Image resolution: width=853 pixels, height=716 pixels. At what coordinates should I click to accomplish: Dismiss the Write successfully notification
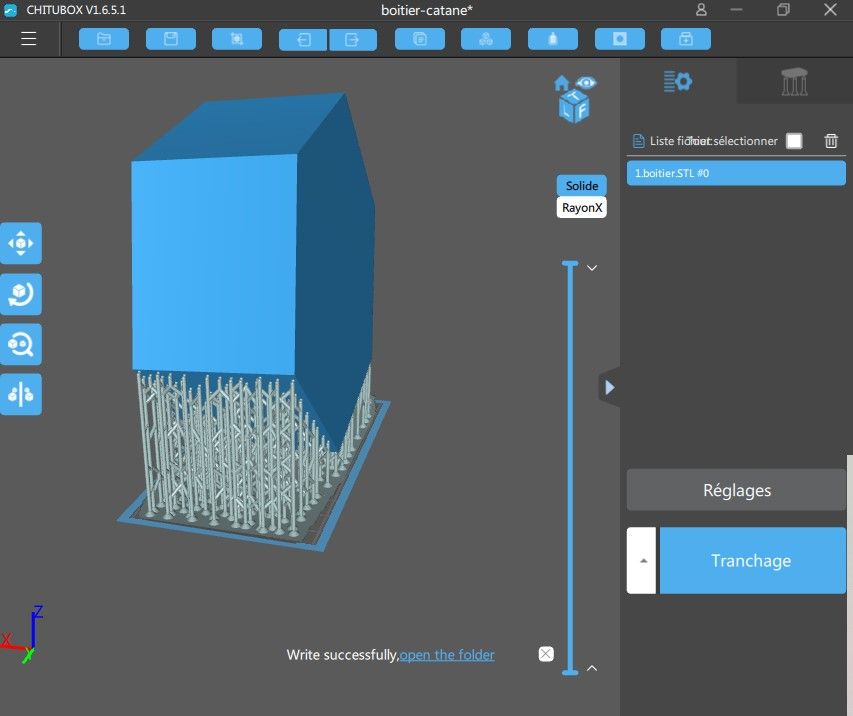click(546, 653)
